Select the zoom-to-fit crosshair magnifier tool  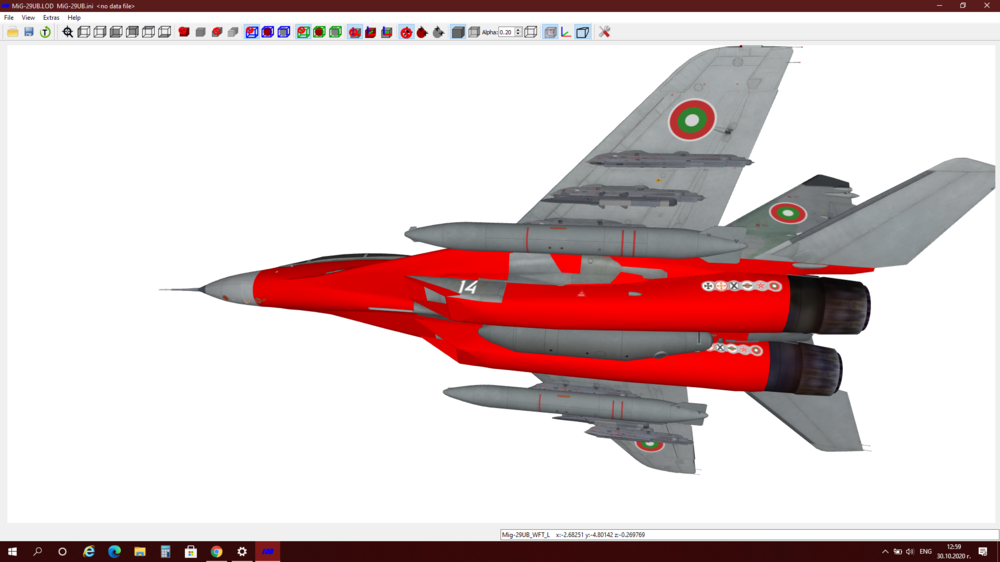(x=68, y=32)
